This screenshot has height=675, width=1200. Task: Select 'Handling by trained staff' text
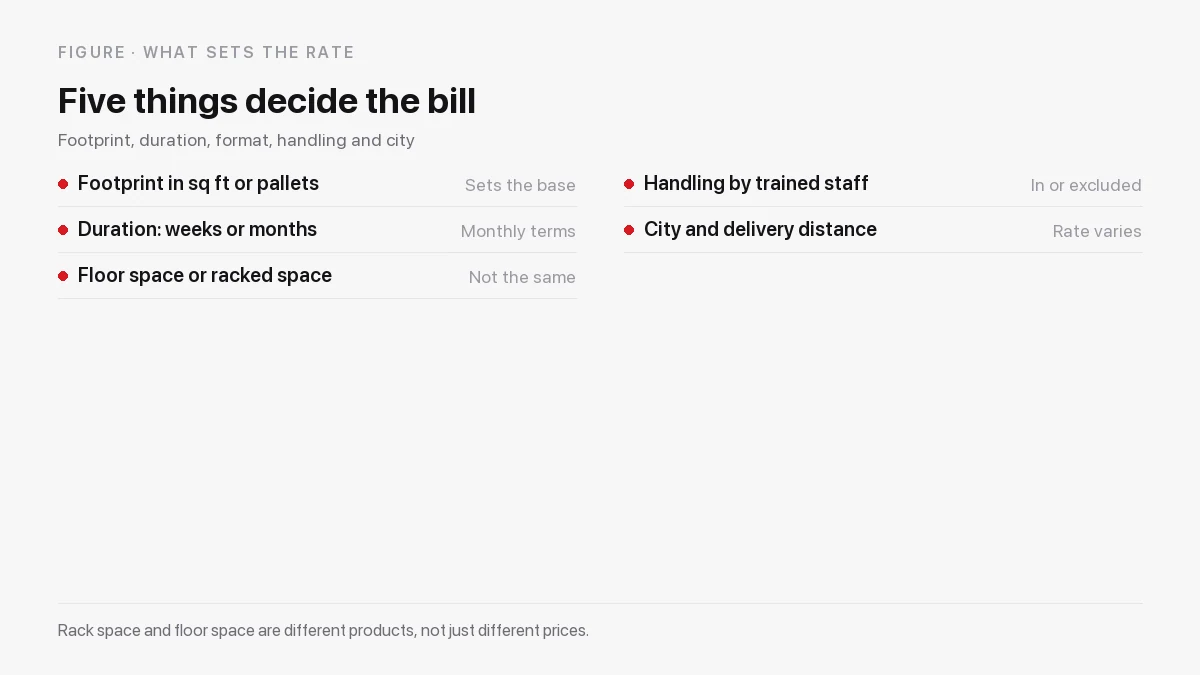point(756,184)
